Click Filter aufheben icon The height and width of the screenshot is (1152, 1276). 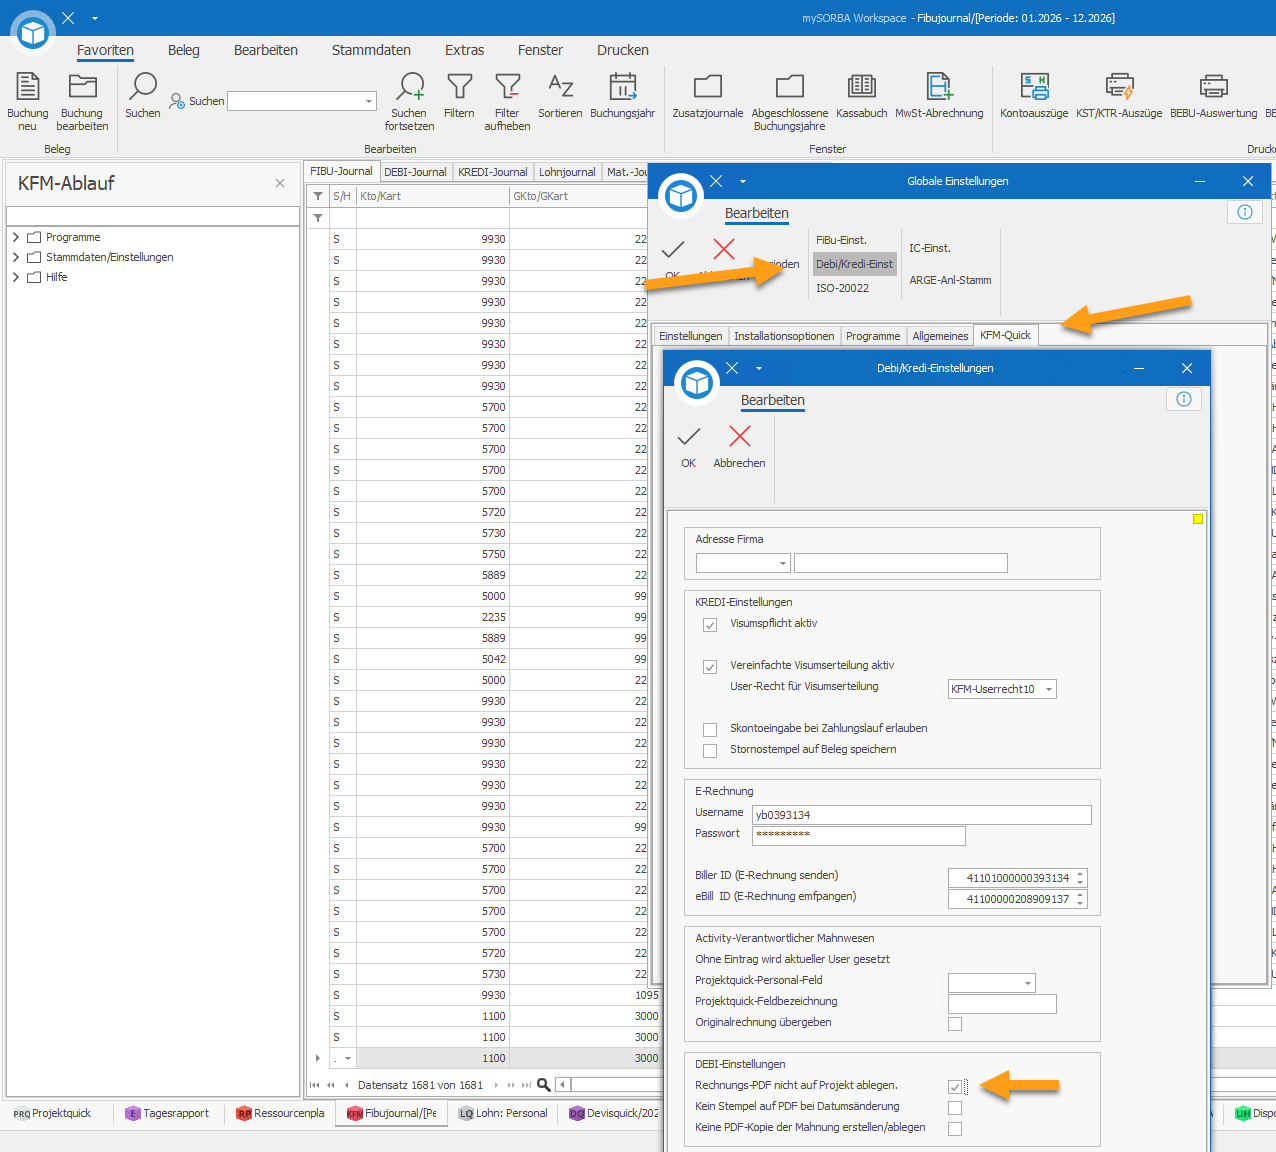tap(507, 87)
